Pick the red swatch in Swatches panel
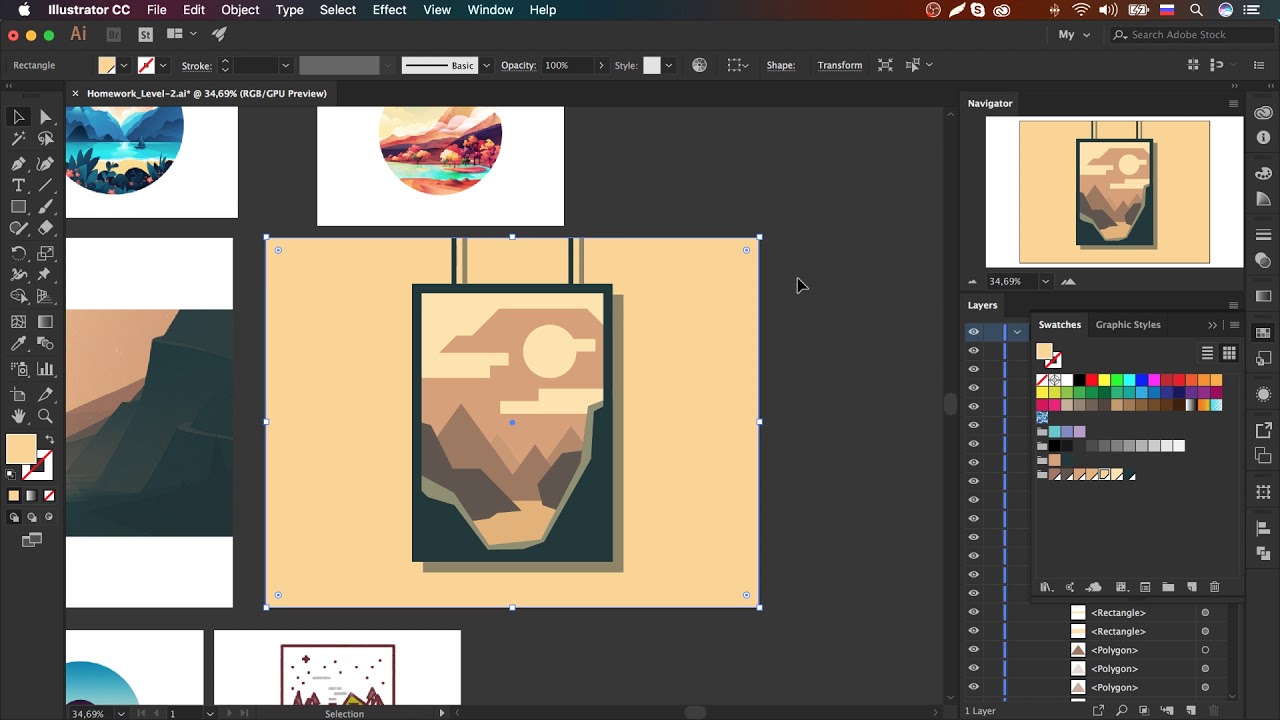The image size is (1280, 720). 1092,380
